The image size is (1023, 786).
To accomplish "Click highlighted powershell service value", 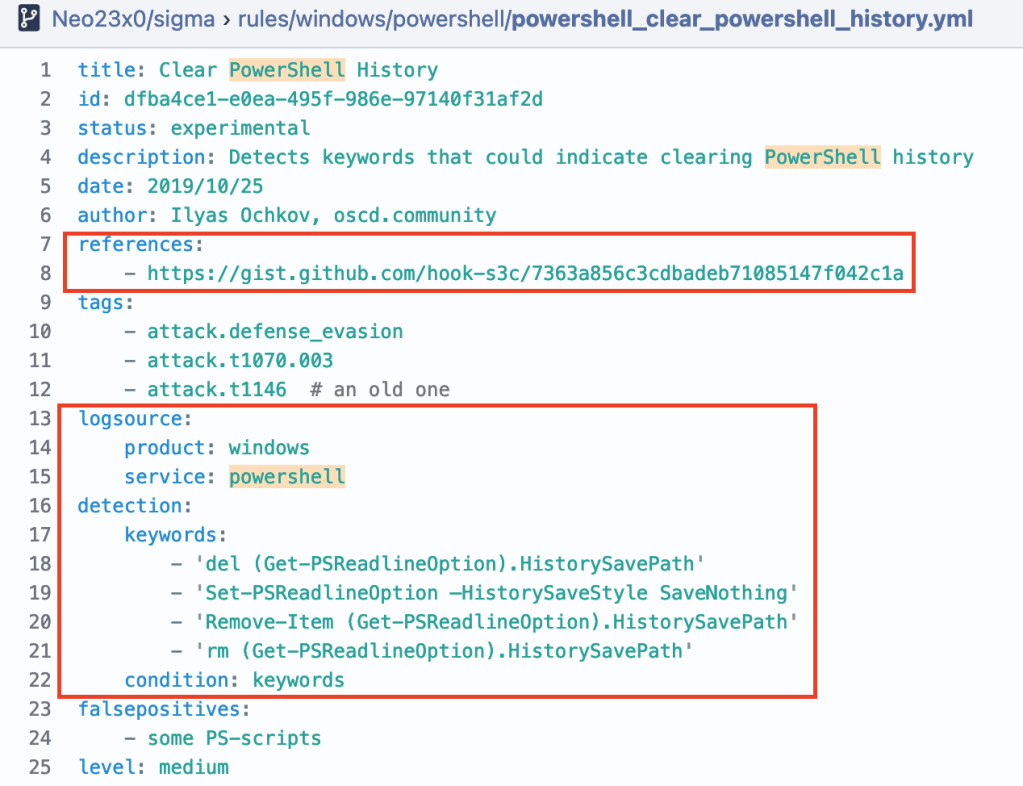I will coord(287,477).
